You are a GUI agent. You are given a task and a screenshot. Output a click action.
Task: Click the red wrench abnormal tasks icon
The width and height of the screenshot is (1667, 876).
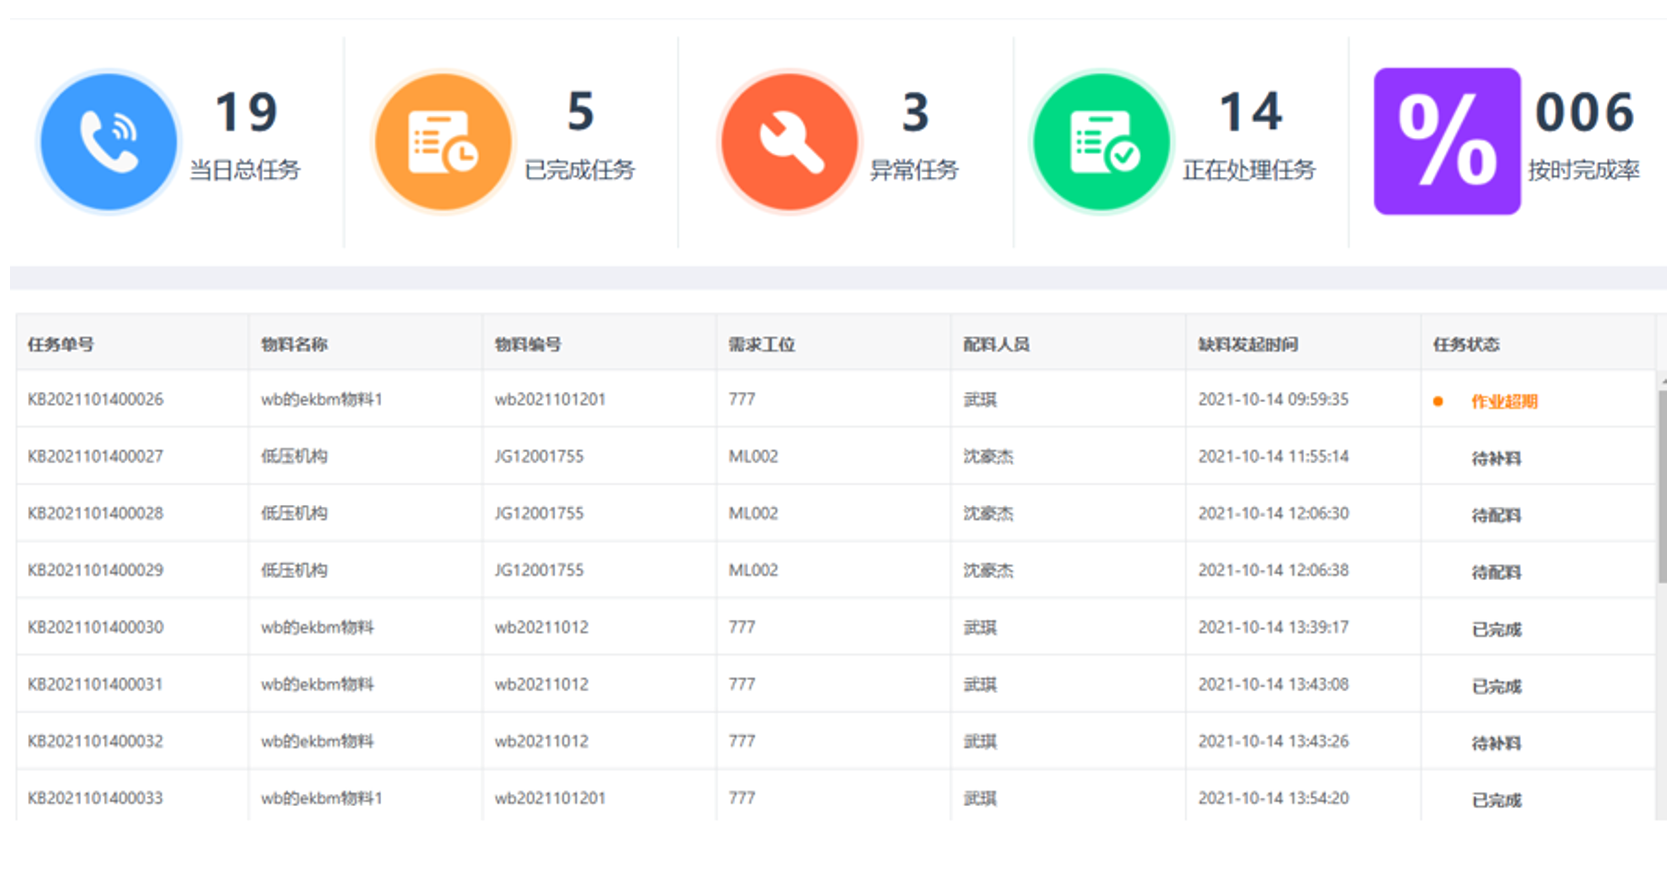click(x=789, y=142)
